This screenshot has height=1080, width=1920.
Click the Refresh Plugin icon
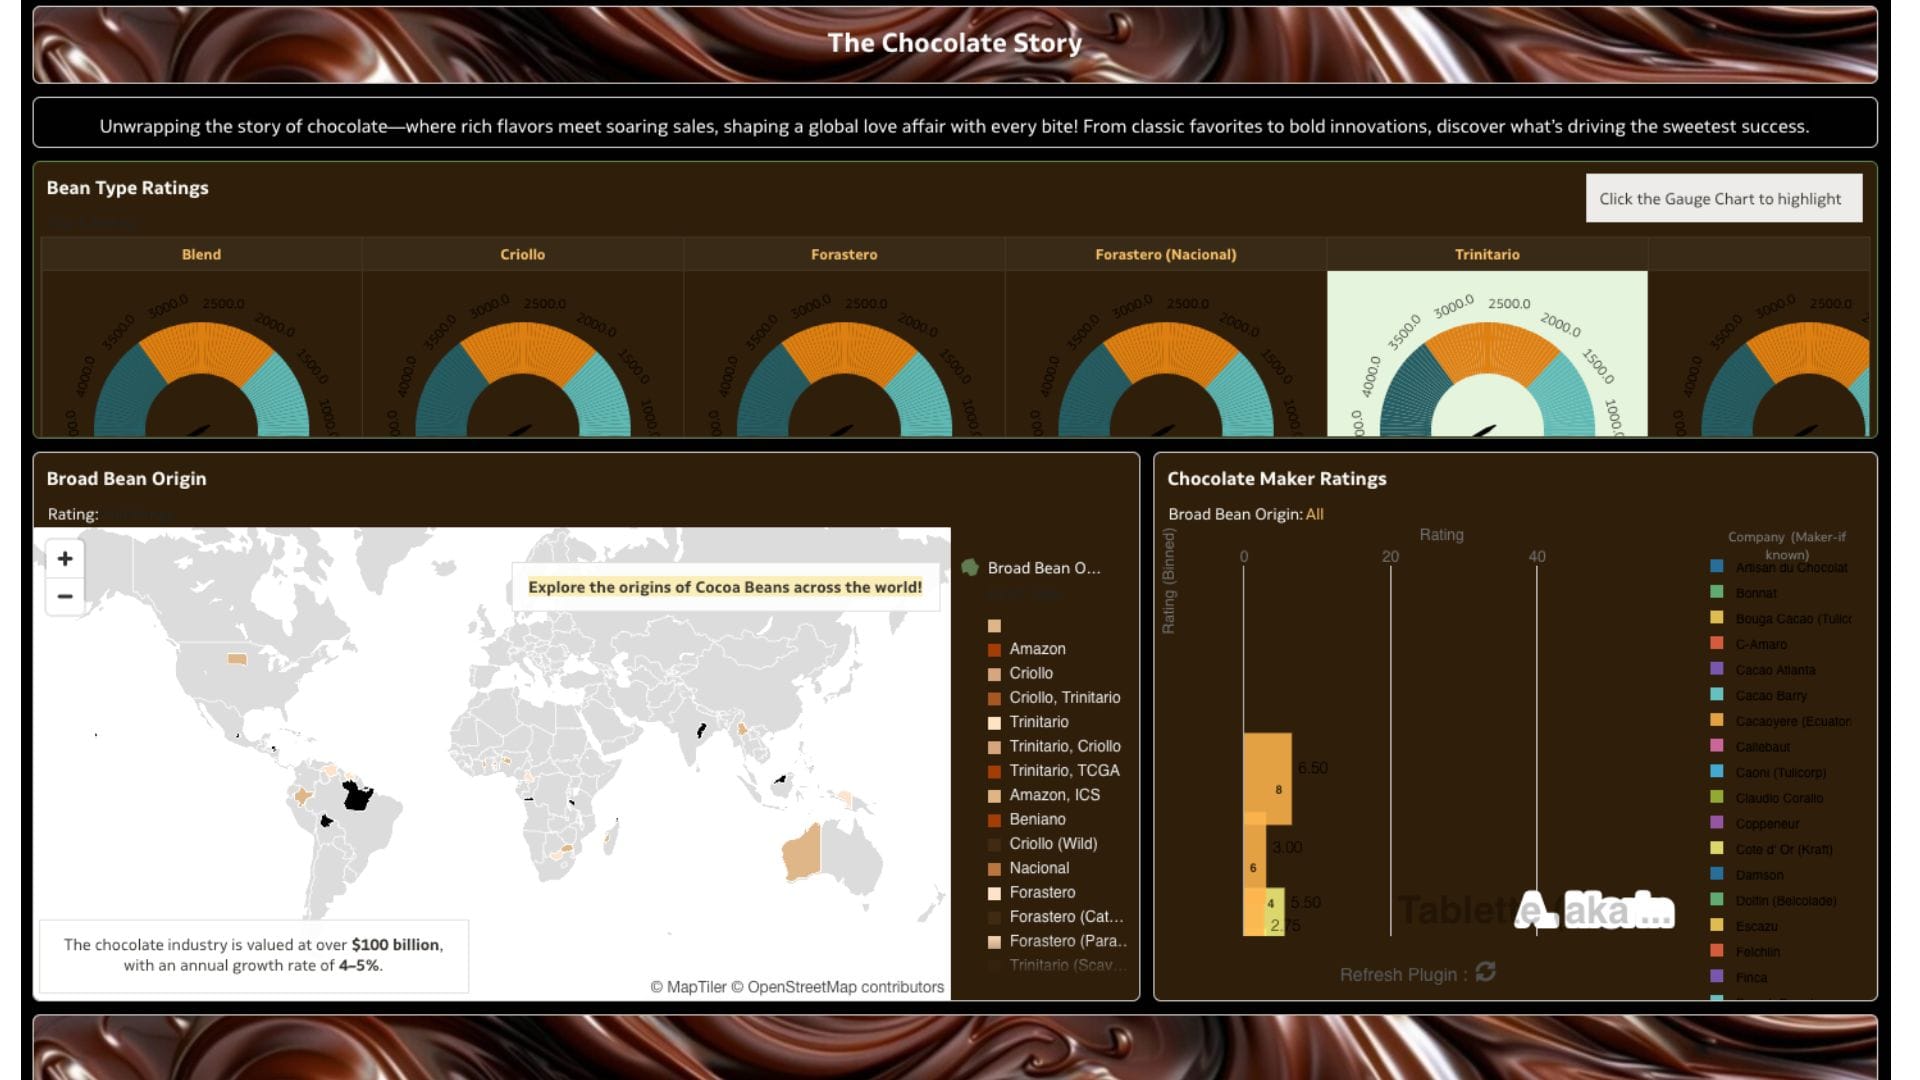[1485, 972]
